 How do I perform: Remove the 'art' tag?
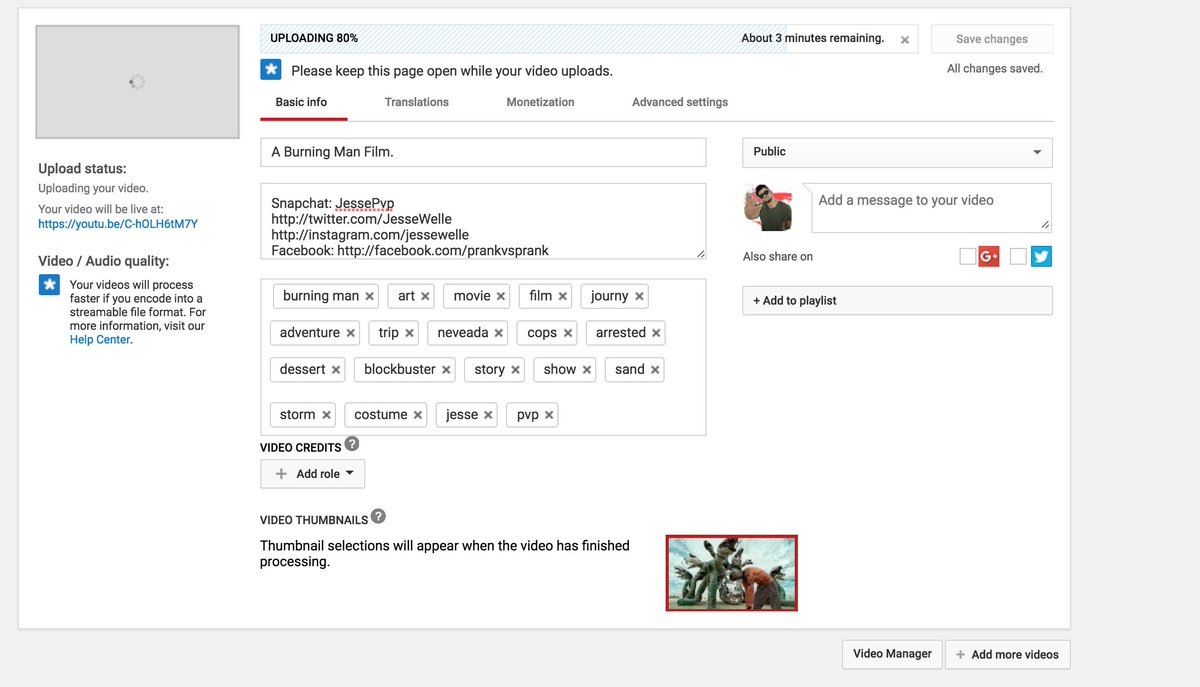pyautogui.click(x=425, y=297)
